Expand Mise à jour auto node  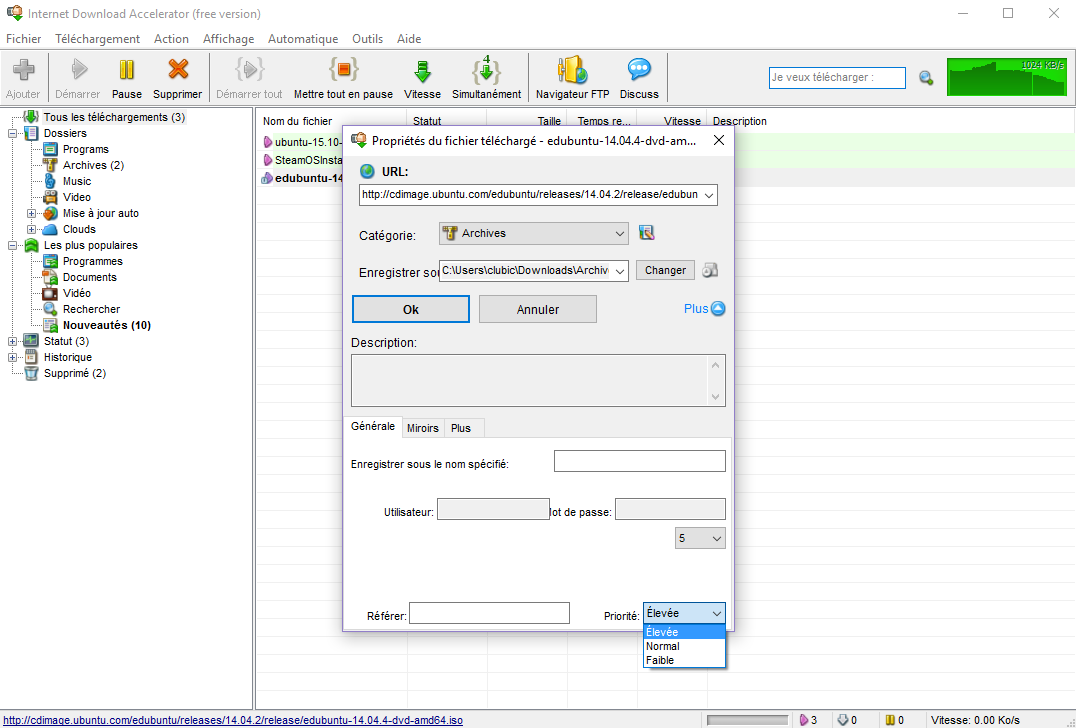(x=31, y=213)
